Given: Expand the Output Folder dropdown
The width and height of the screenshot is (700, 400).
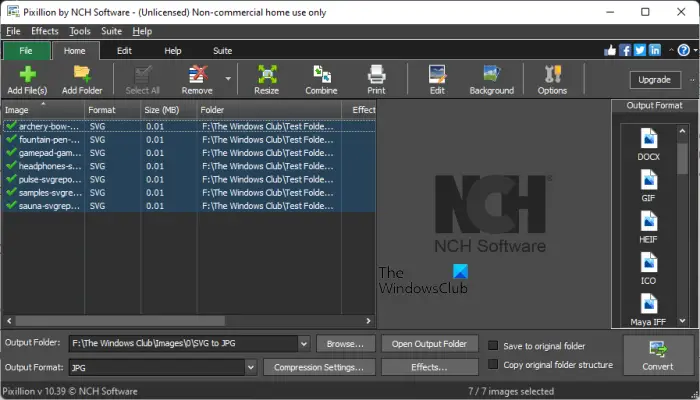Looking at the screenshot, I should [304, 344].
